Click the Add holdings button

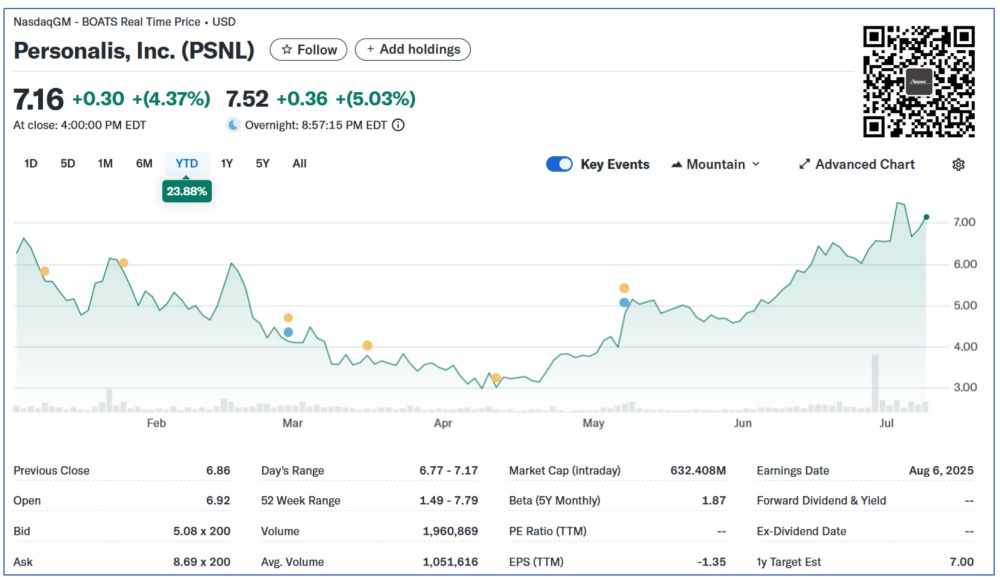tap(413, 50)
